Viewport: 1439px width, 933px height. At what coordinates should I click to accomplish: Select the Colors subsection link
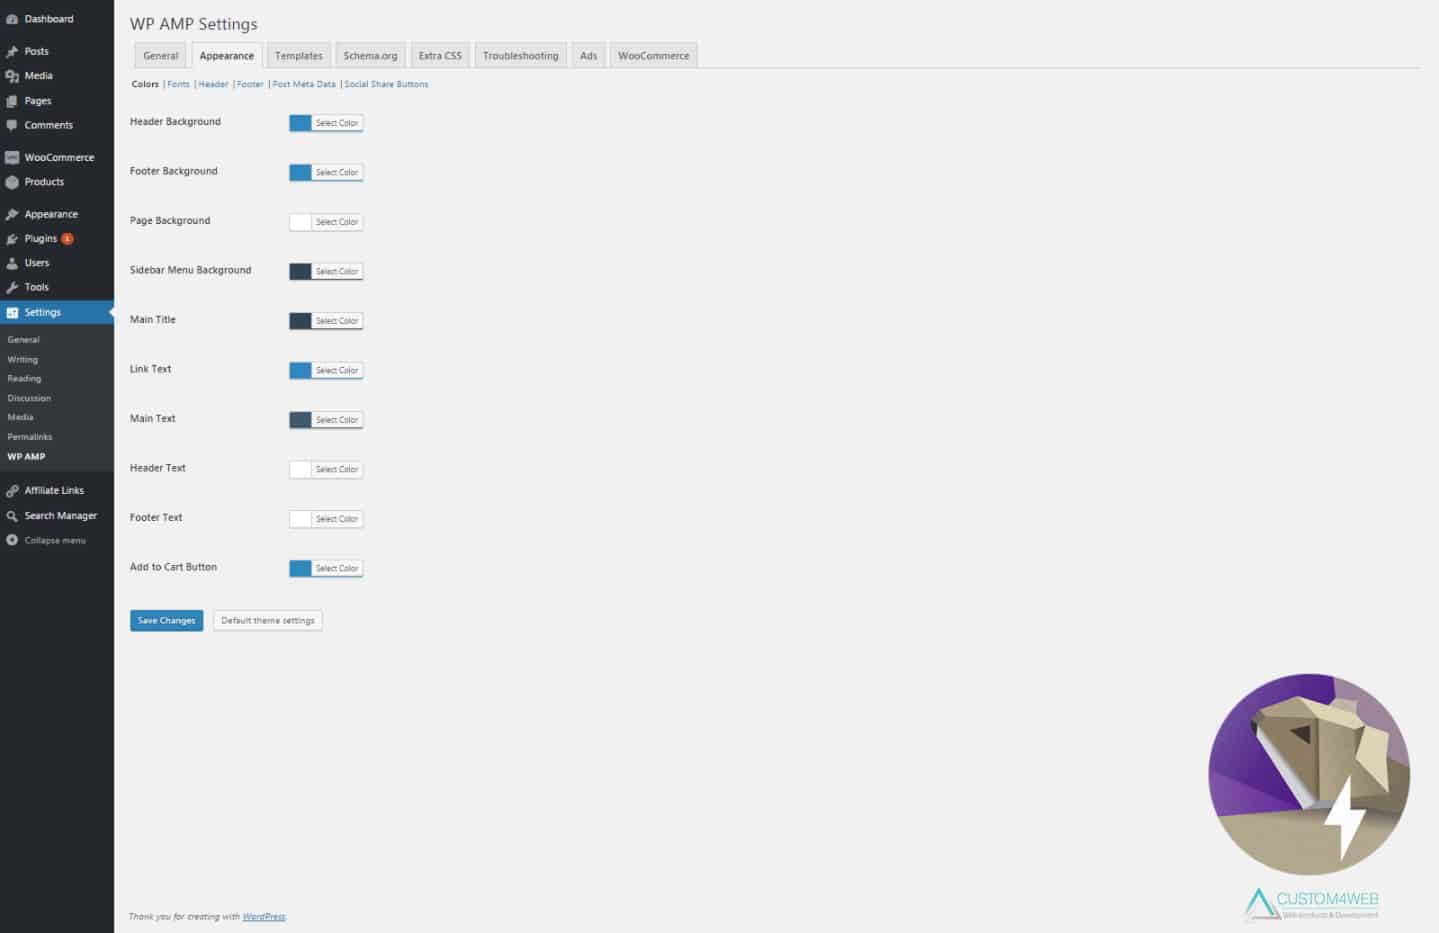tap(145, 84)
